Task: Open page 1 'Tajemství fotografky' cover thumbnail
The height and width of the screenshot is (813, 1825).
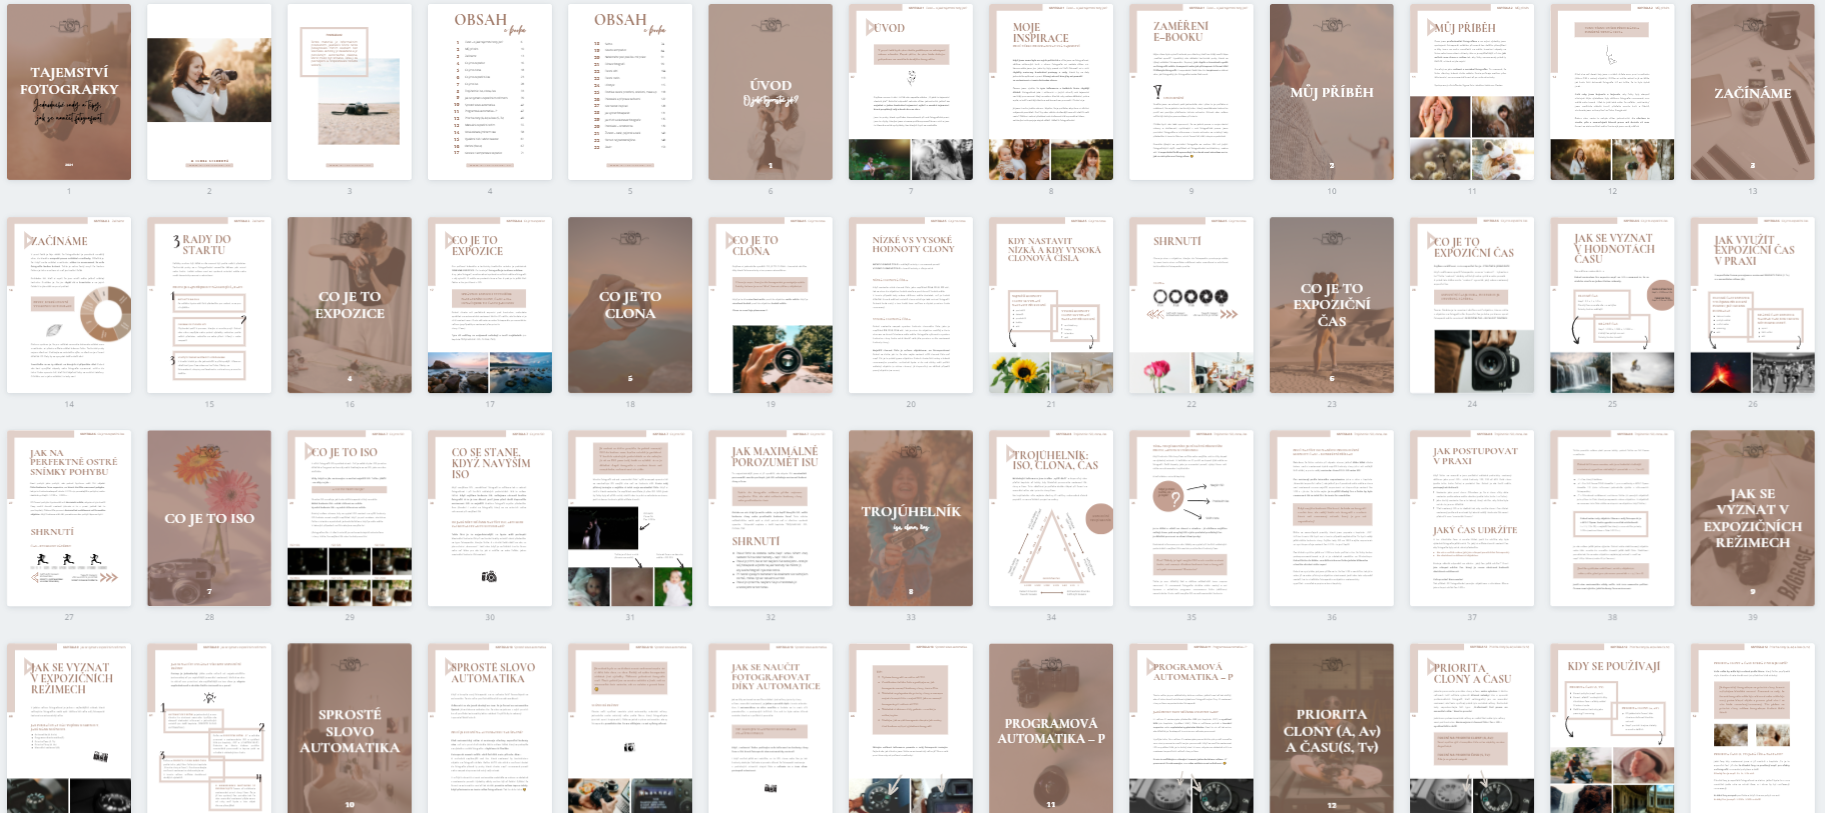Action: click(x=69, y=92)
